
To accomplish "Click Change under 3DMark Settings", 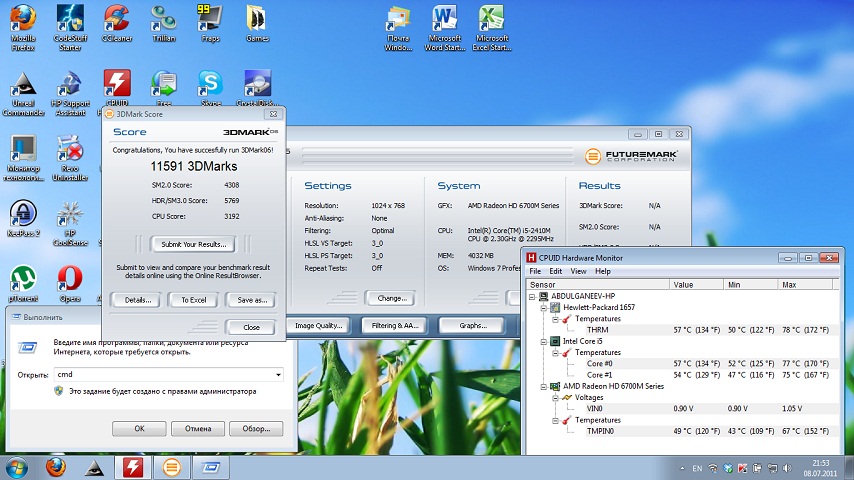I will tap(392, 299).
